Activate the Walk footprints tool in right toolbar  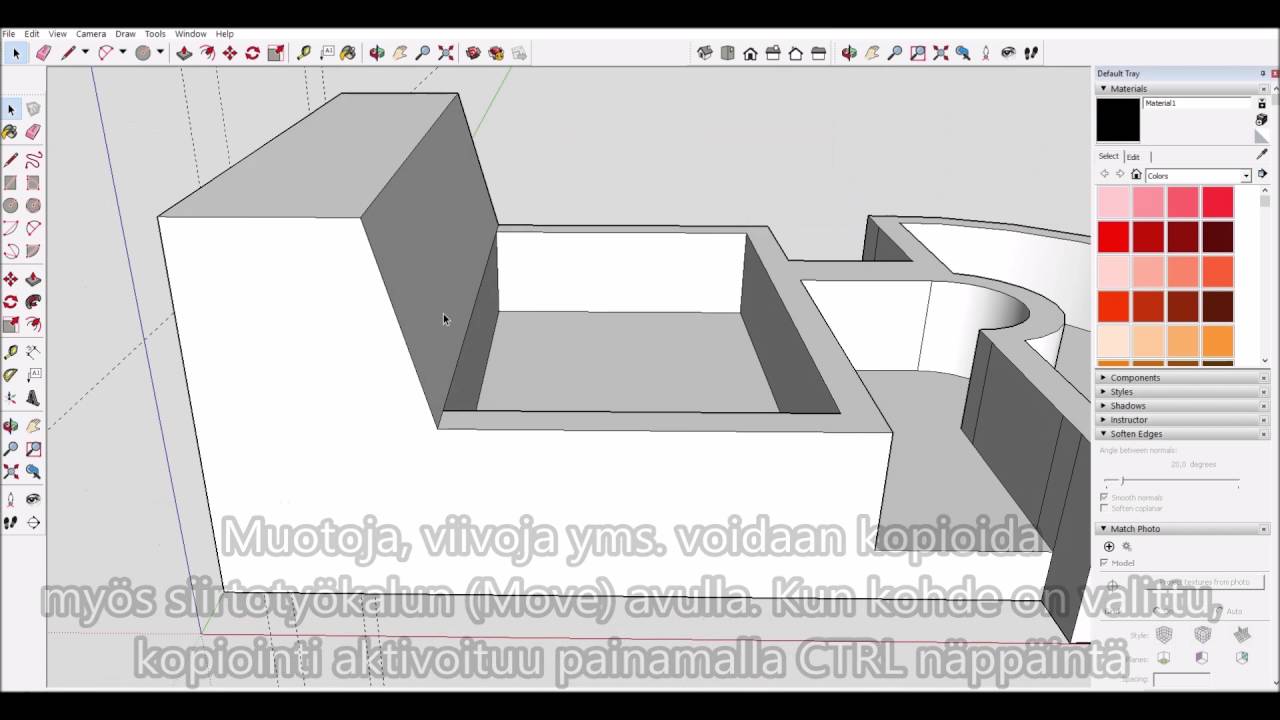coord(1031,53)
